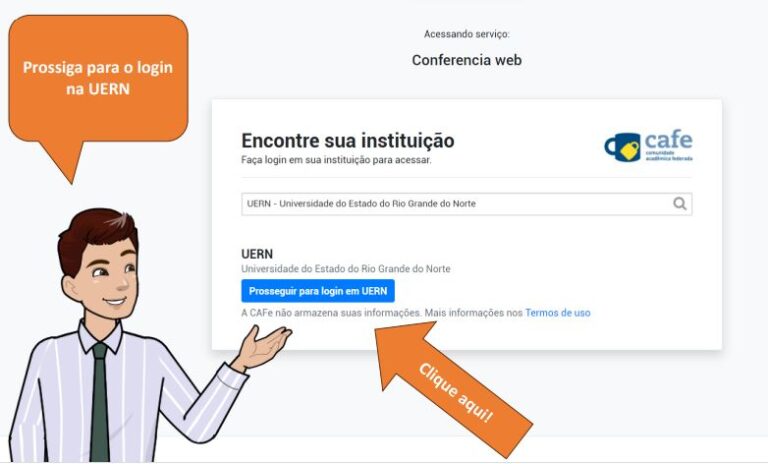The image size is (768, 464).
Task: Click the cartoon man's green tie
Action: [x=99, y=402]
